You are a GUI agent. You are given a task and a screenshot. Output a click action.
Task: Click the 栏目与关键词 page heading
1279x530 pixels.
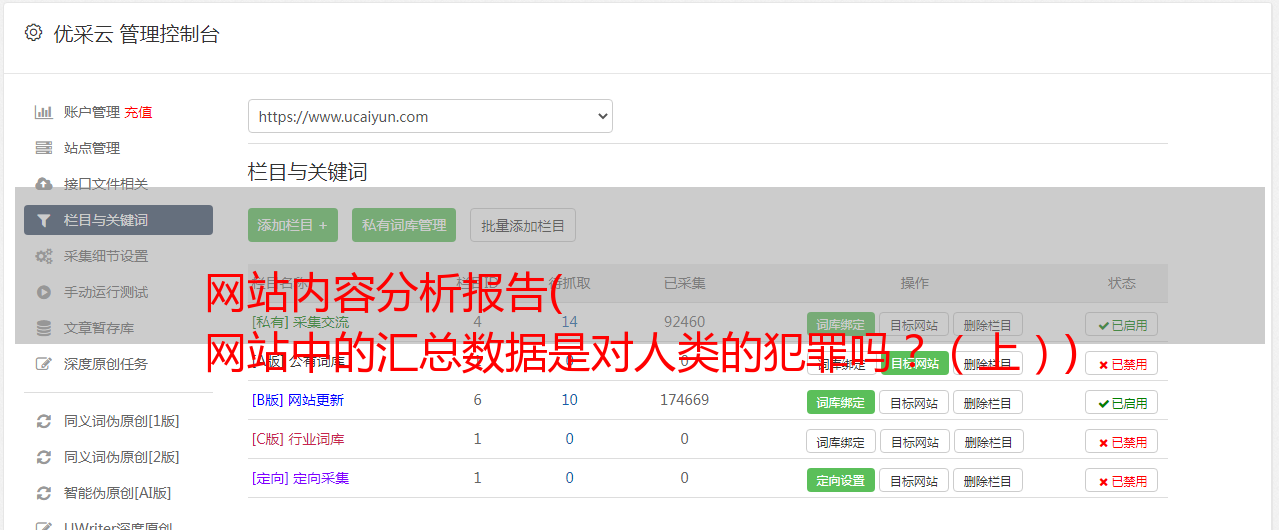pos(308,172)
